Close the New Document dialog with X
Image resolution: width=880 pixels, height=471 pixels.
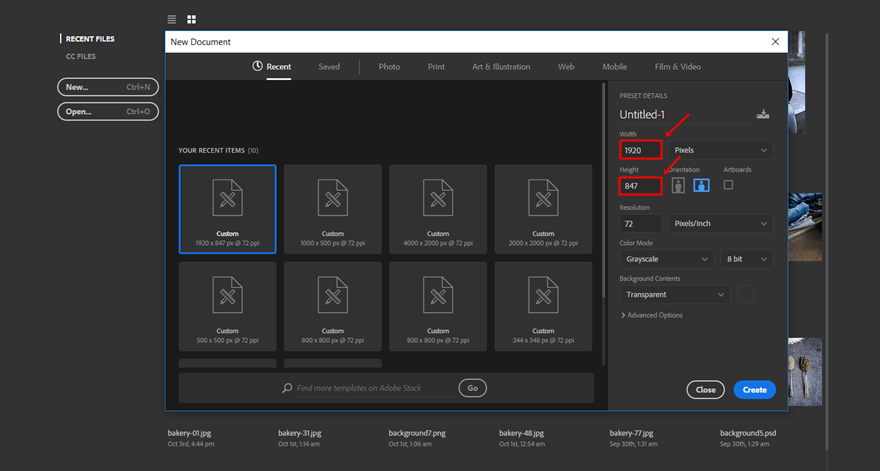coord(775,42)
